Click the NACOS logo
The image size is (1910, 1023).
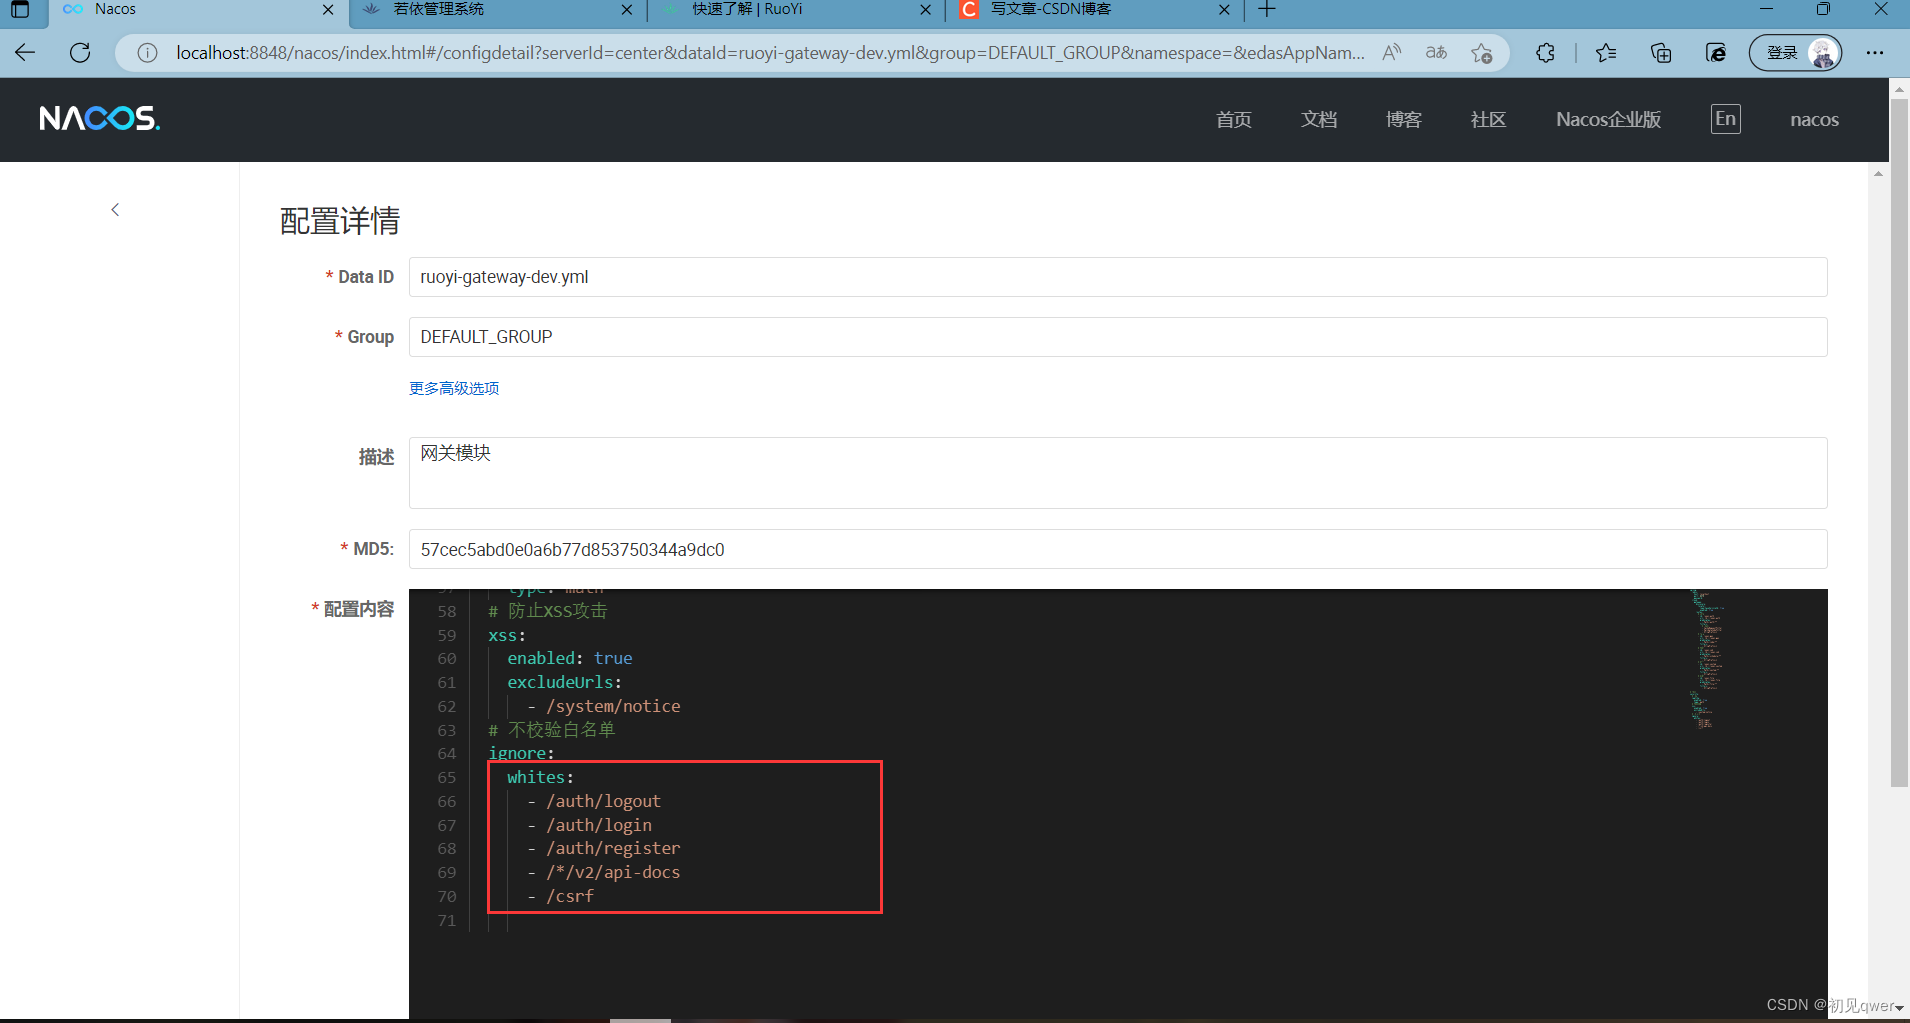coord(99,119)
